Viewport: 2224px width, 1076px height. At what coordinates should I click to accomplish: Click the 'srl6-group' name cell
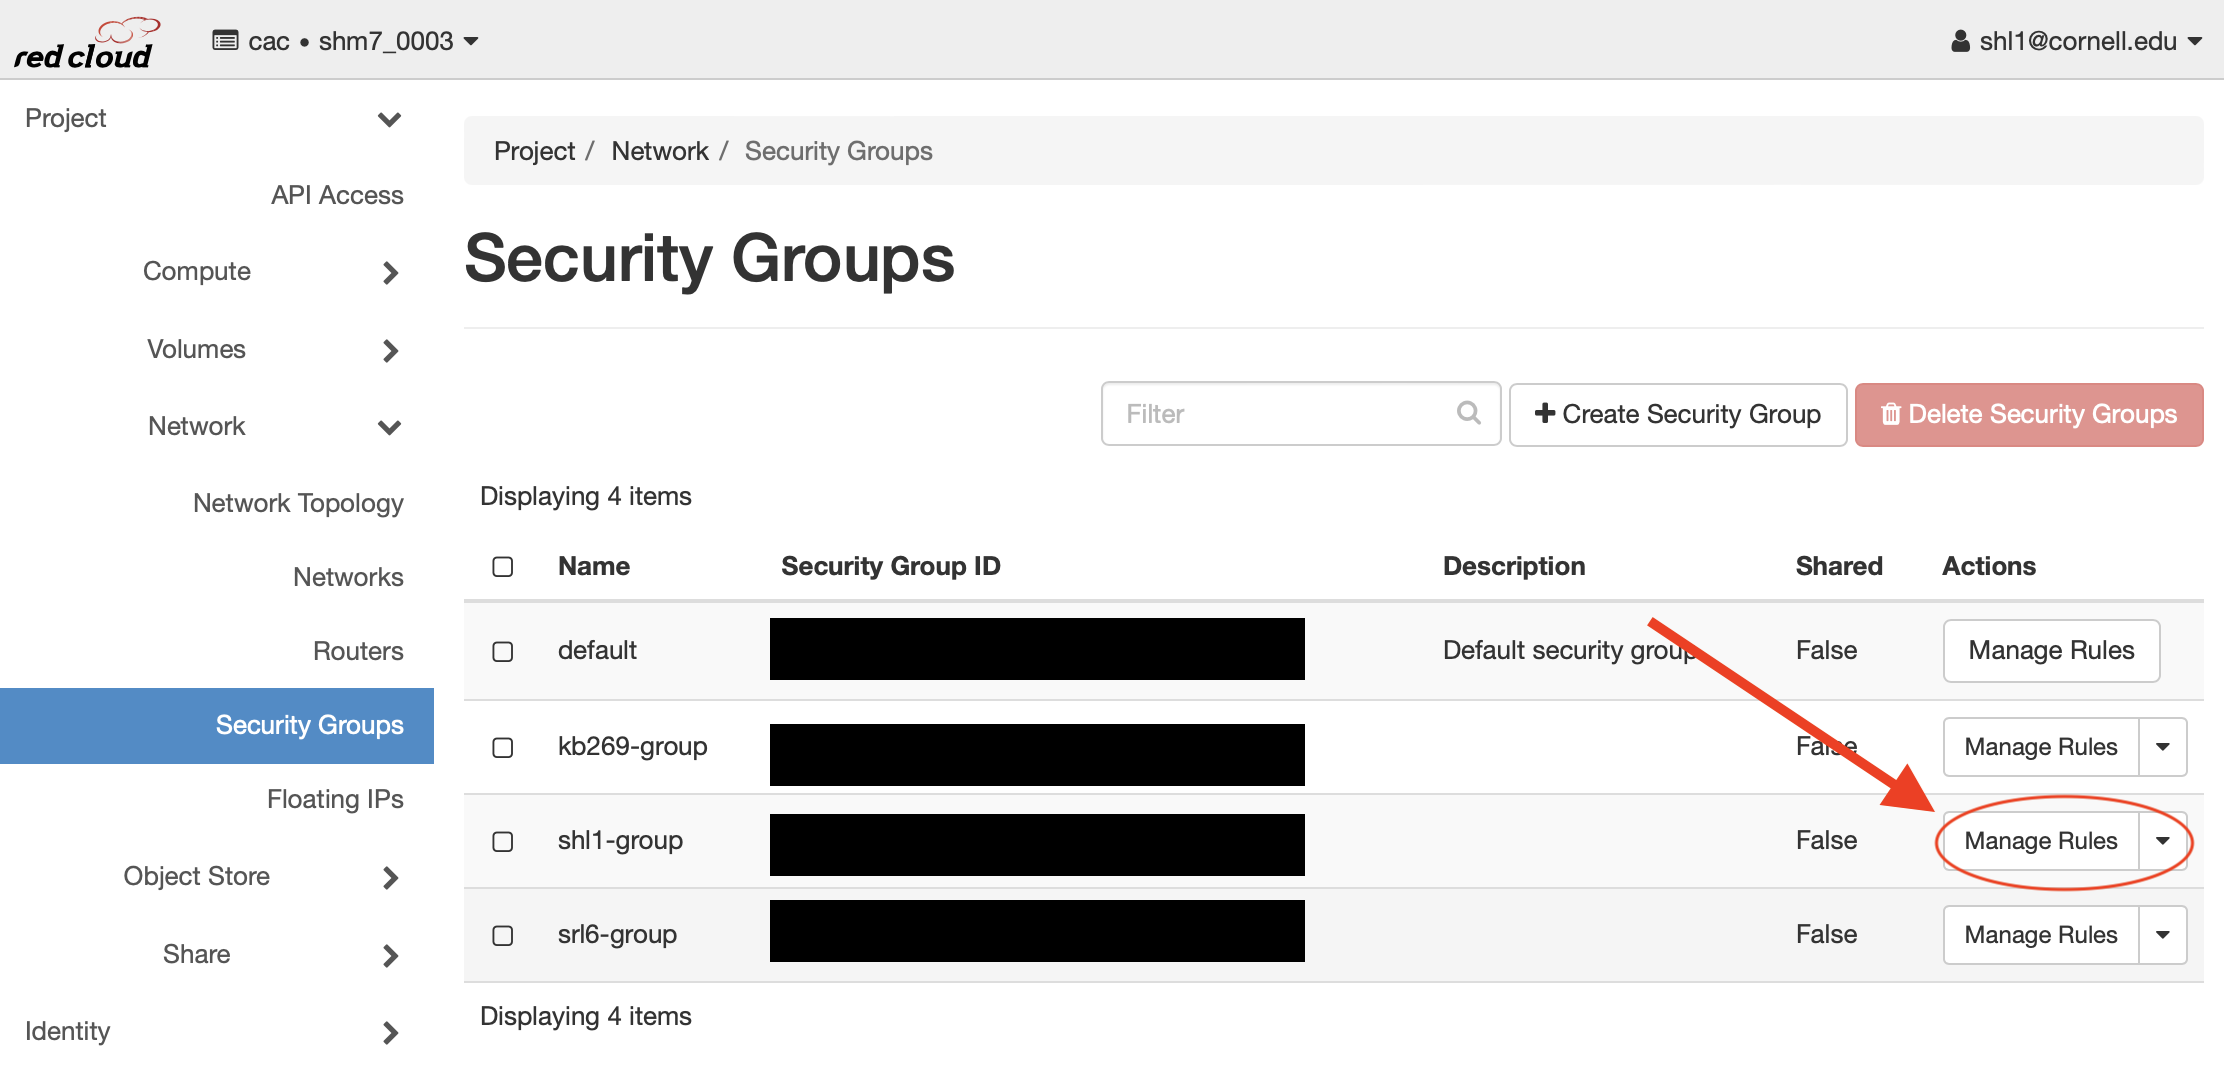(618, 934)
